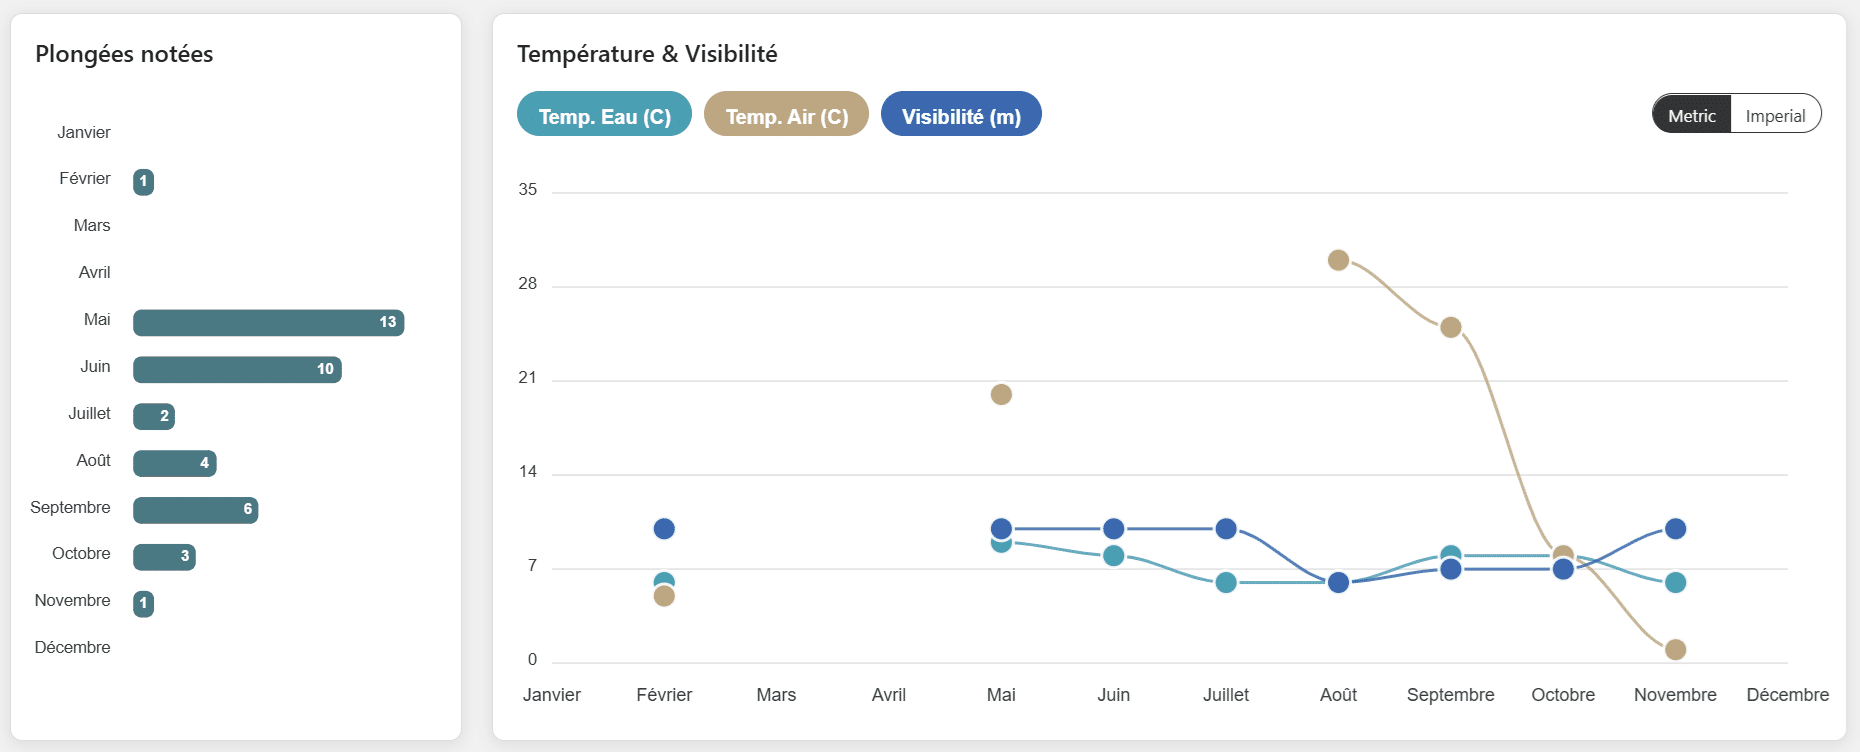Click the Février bar with 1 dive

[143, 181]
